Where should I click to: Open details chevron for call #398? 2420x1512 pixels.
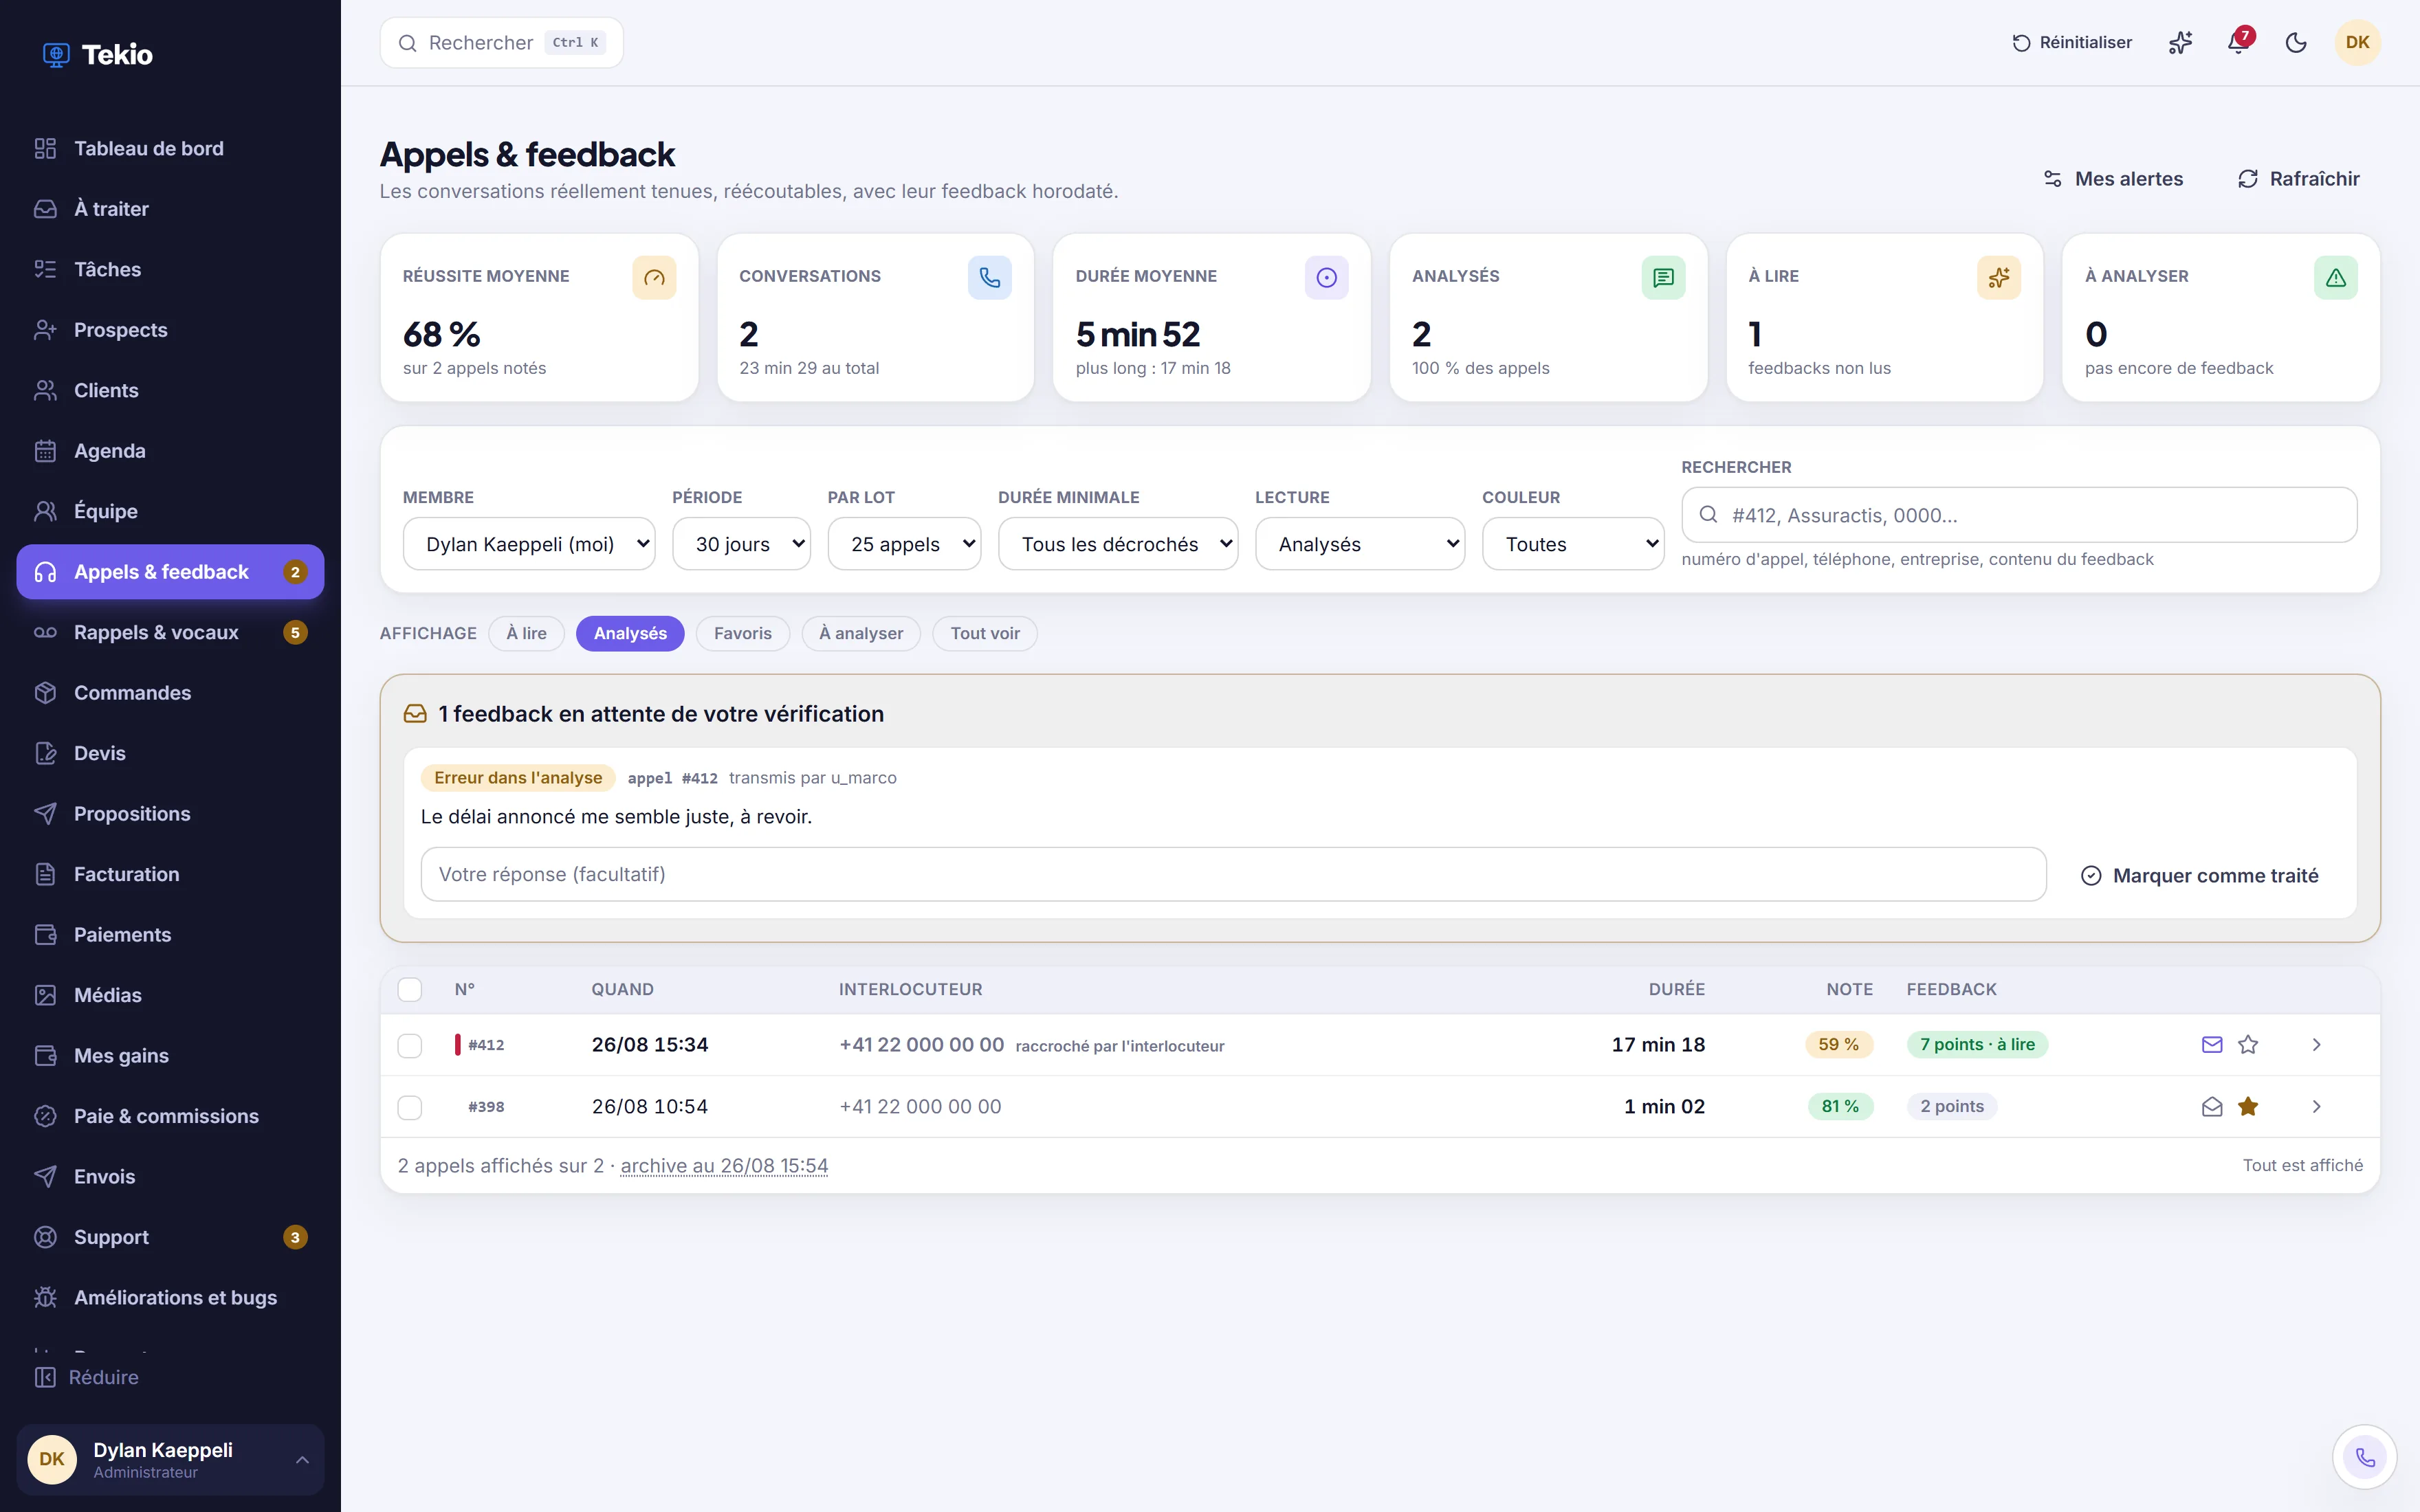point(2316,1106)
